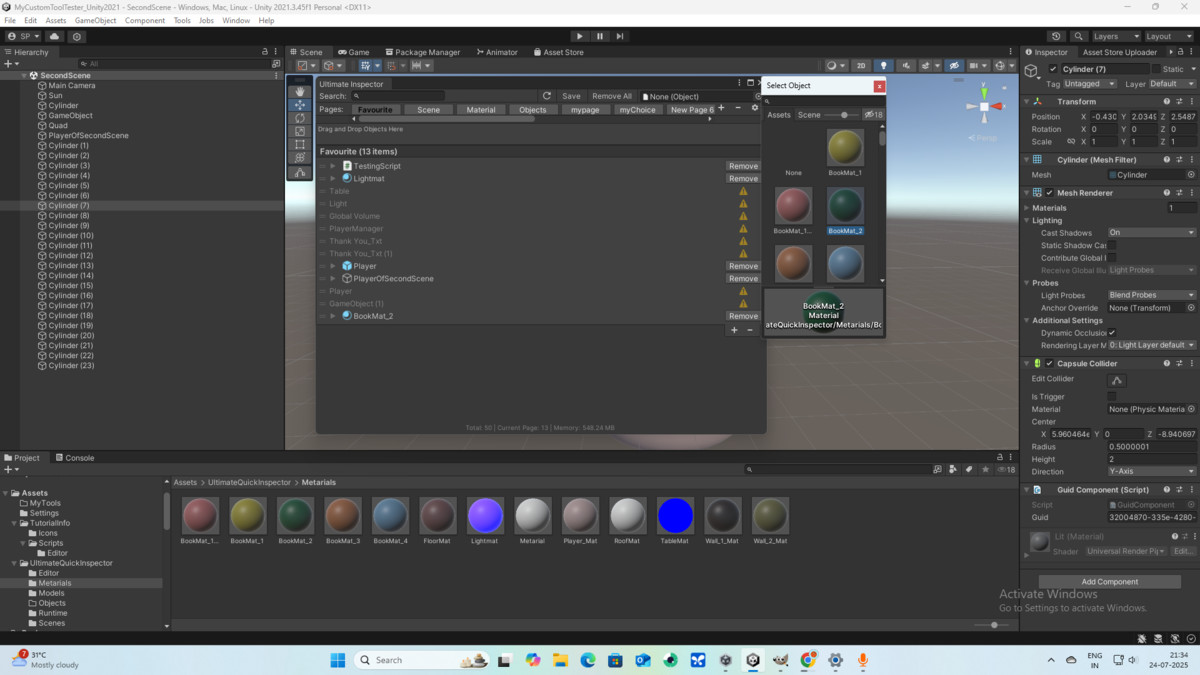1200x675 pixels.
Task: Click the cloud services icon
Action: click(55, 36)
